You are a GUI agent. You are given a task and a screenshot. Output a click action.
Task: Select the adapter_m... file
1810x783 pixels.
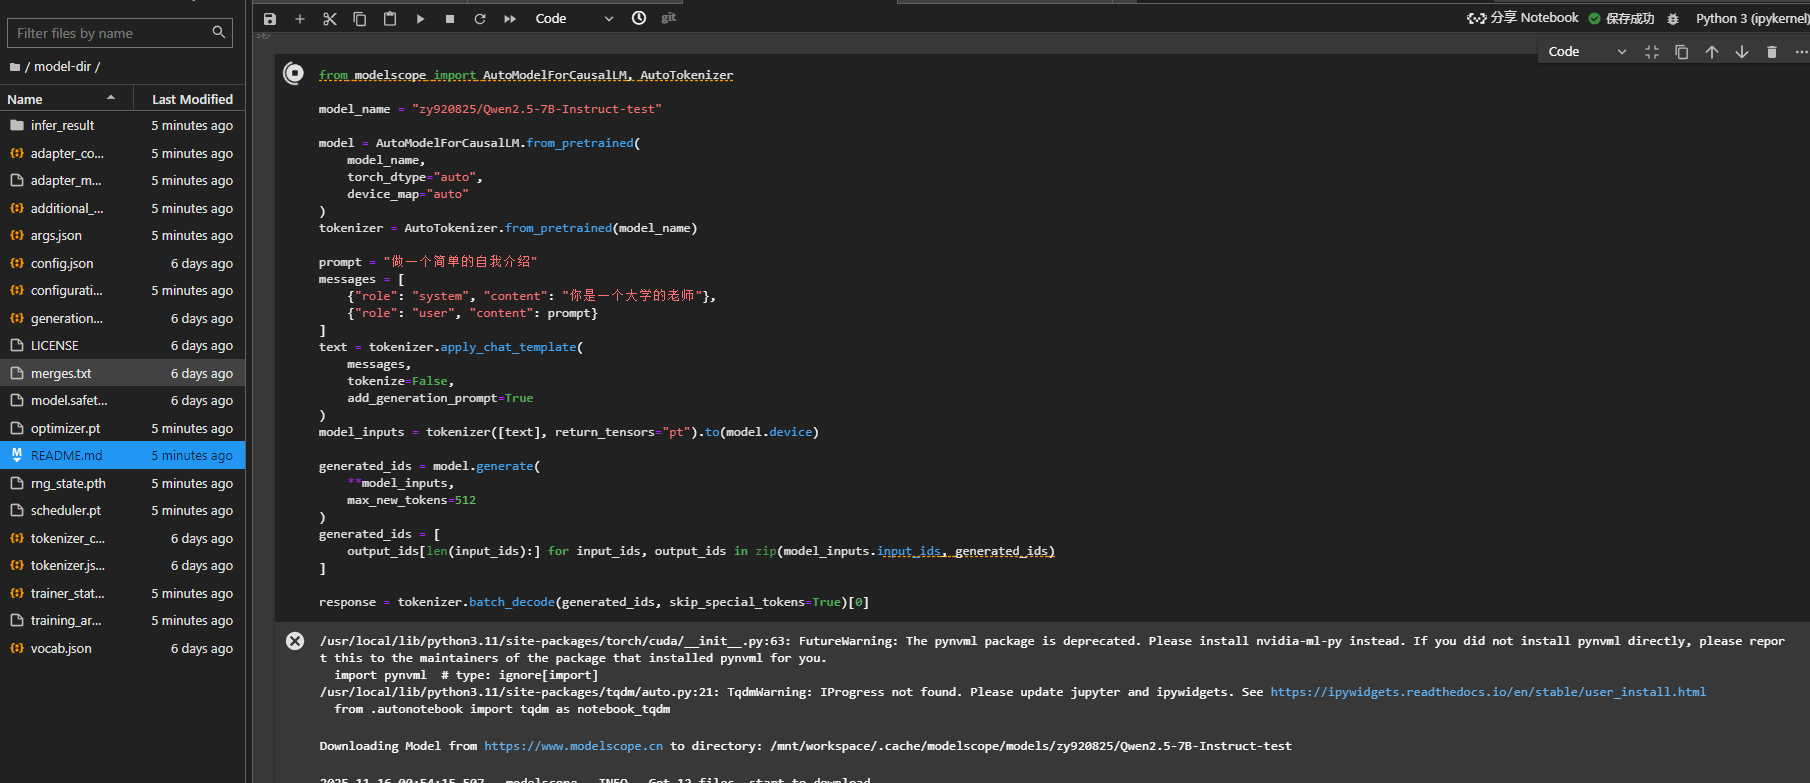122,181
